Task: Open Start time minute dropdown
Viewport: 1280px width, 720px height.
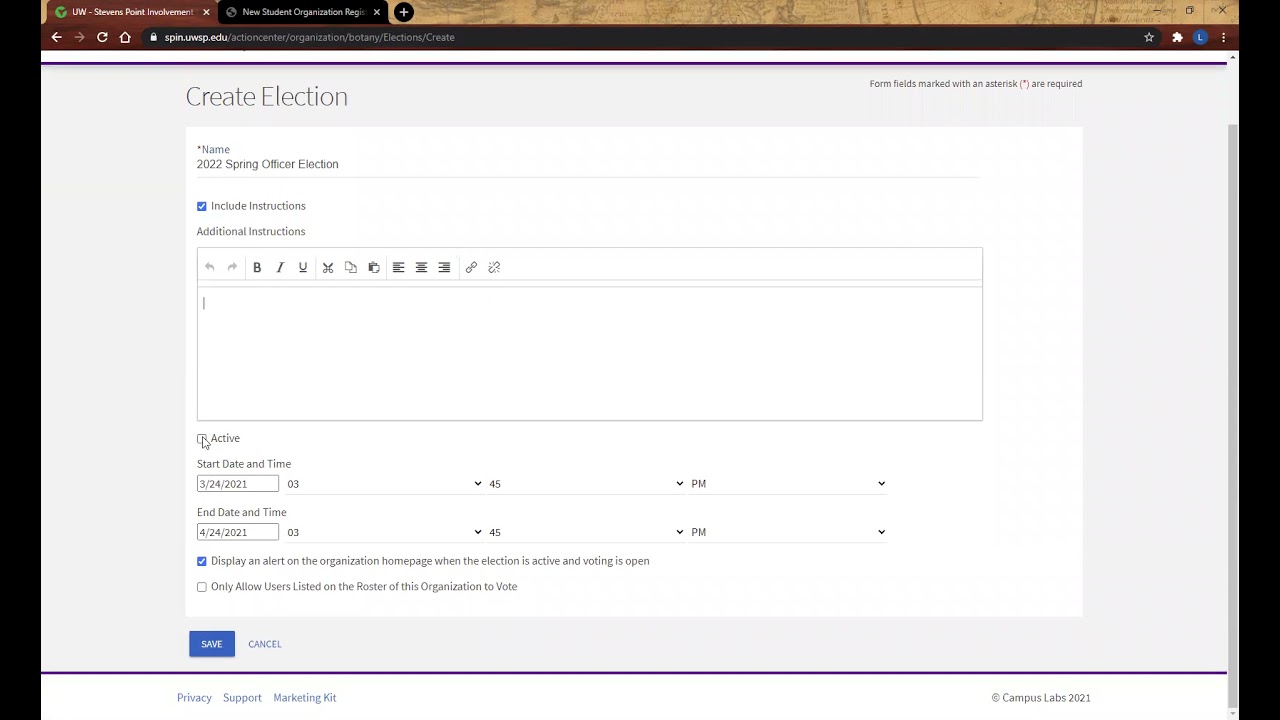Action: click(x=586, y=484)
